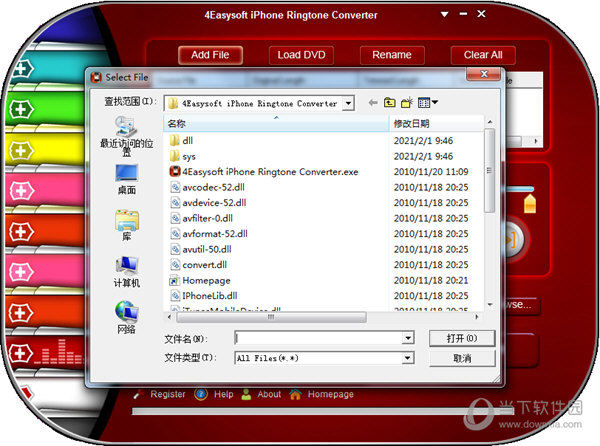Select the avfilter-0.dll file
Screen dimensions: 600x446
coord(202,218)
